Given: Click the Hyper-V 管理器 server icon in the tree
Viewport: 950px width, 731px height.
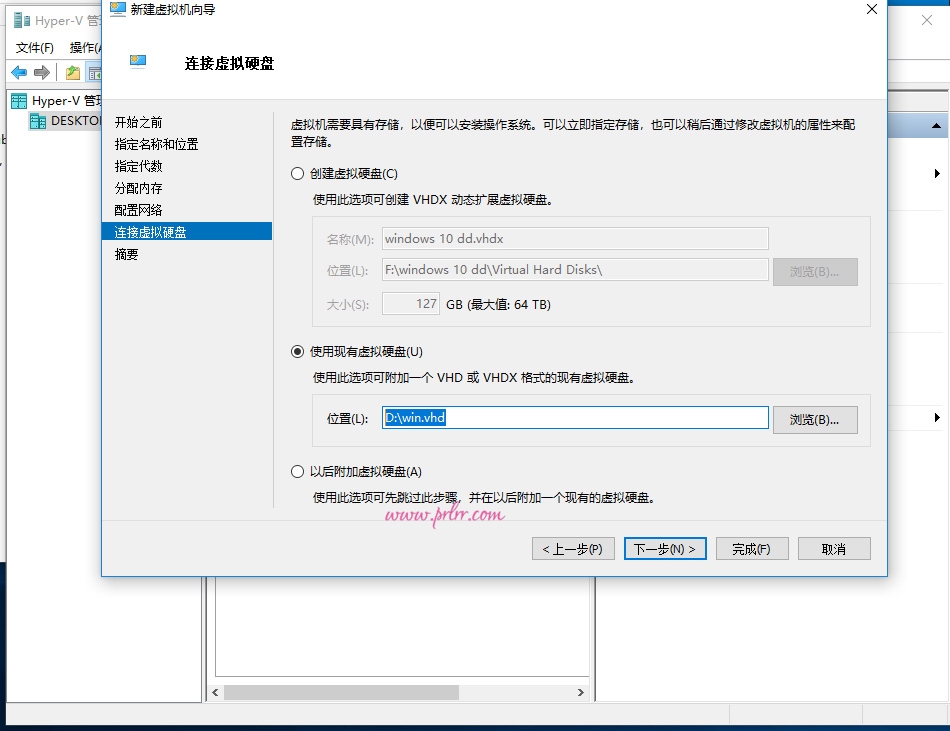Looking at the screenshot, I should [x=19, y=100].
